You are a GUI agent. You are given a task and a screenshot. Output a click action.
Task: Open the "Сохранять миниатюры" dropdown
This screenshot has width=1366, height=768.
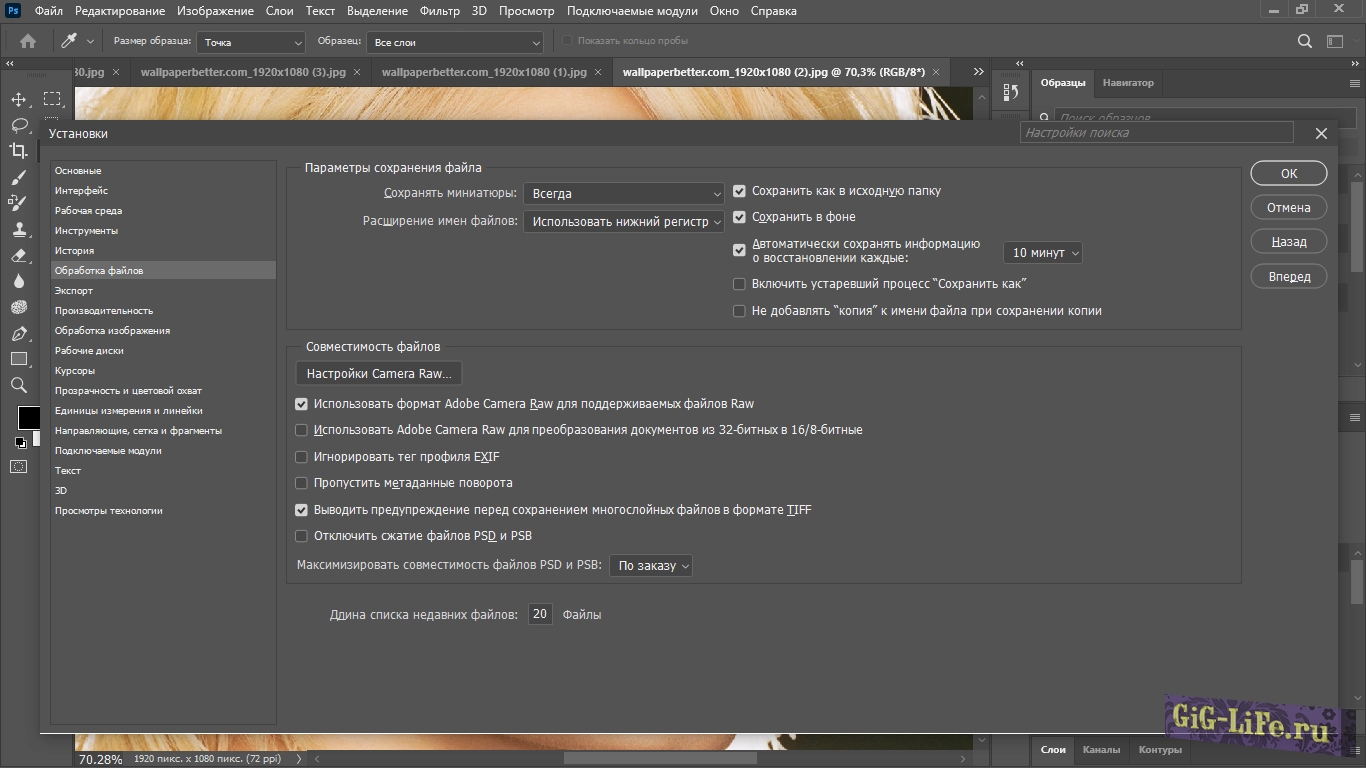pyautogui.click(x=623, y=194)
